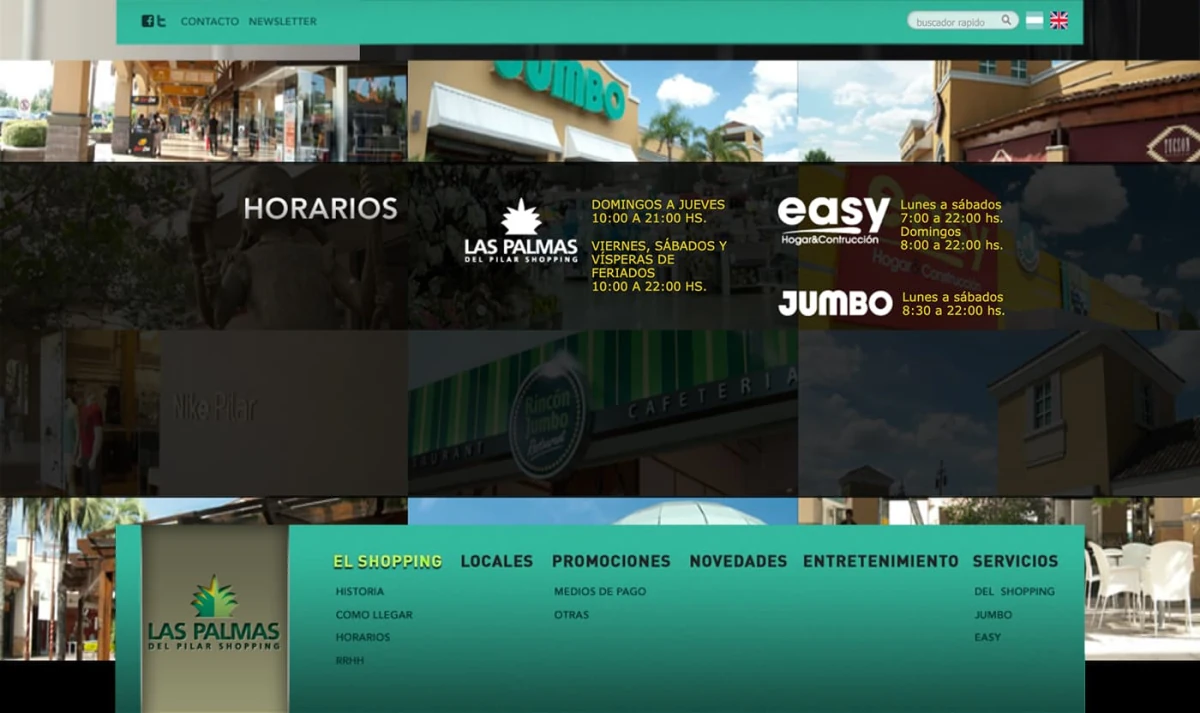Open the Twitter icon link
Viewport: 1200px width, 713px height.
click(161, 21)
